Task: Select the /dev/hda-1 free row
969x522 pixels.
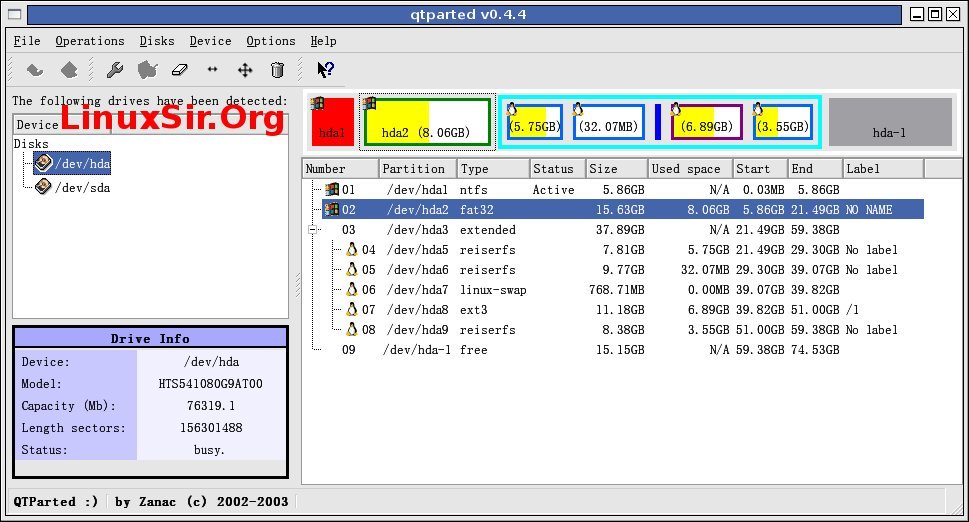Action: [623, 350]
